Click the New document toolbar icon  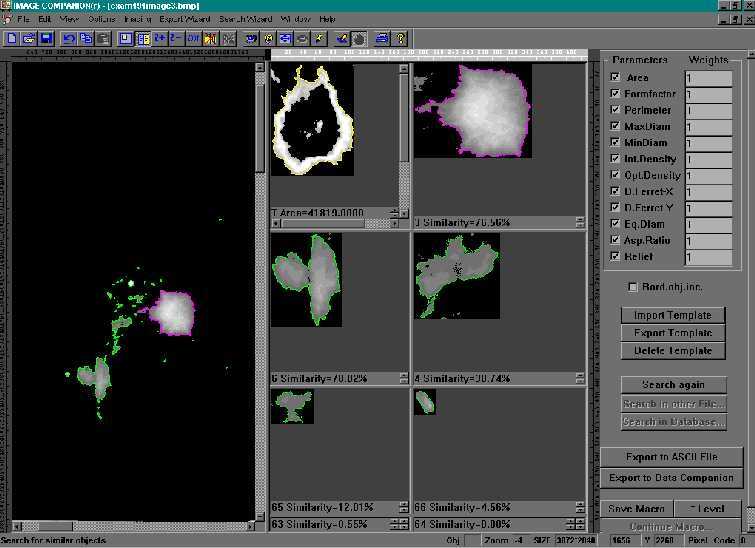click(12, 38)
